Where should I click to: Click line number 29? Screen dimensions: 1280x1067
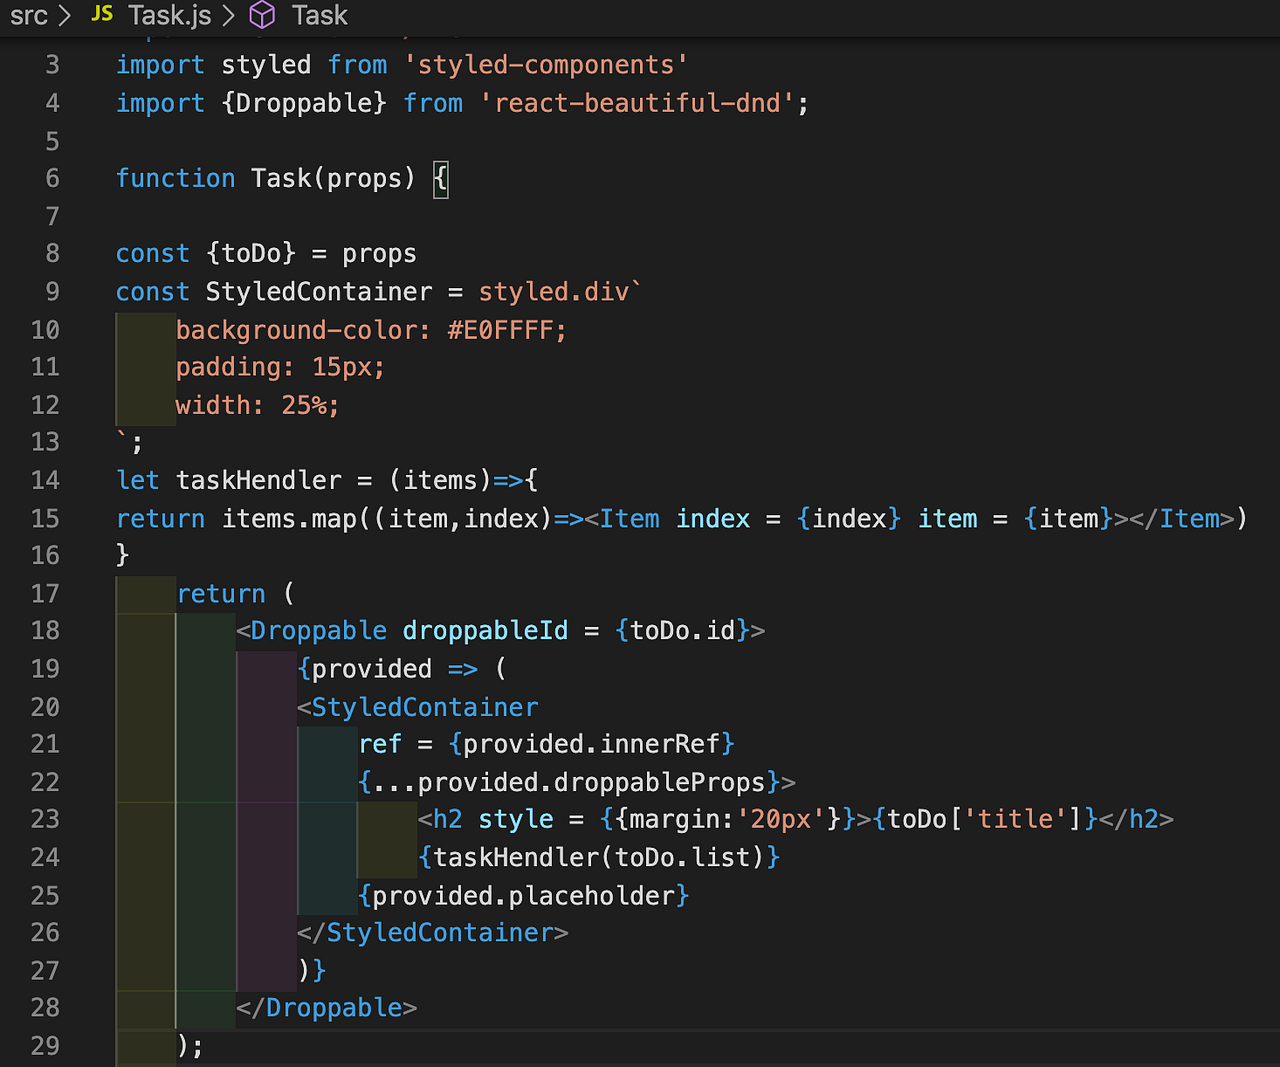pos(45,1045)
